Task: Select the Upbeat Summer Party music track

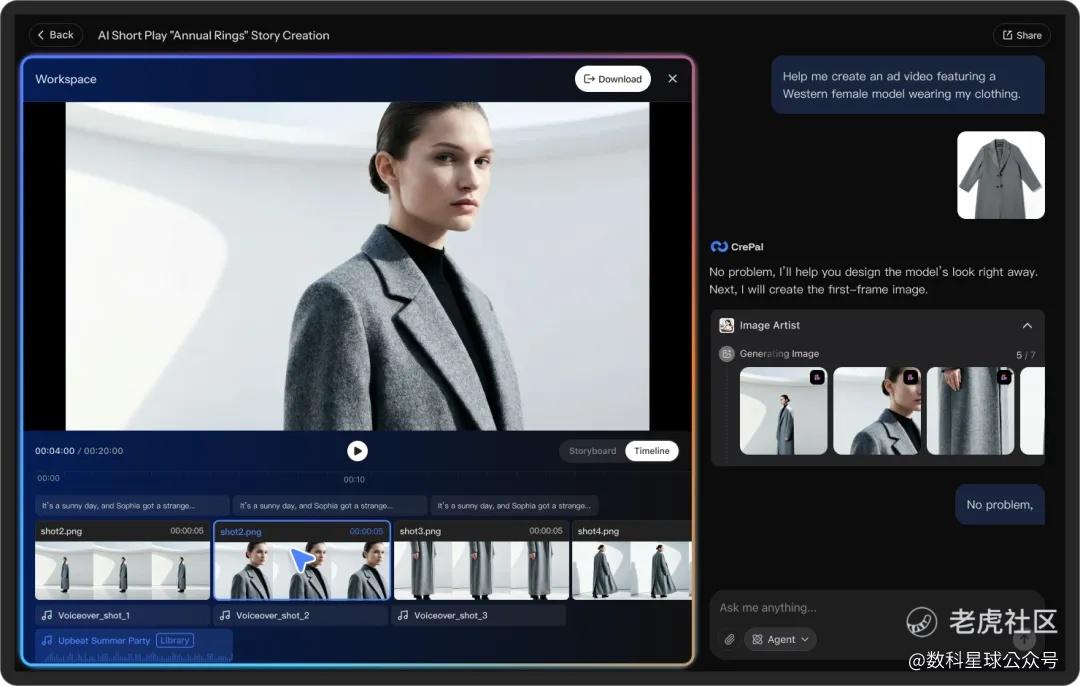Action: point(134,645)
